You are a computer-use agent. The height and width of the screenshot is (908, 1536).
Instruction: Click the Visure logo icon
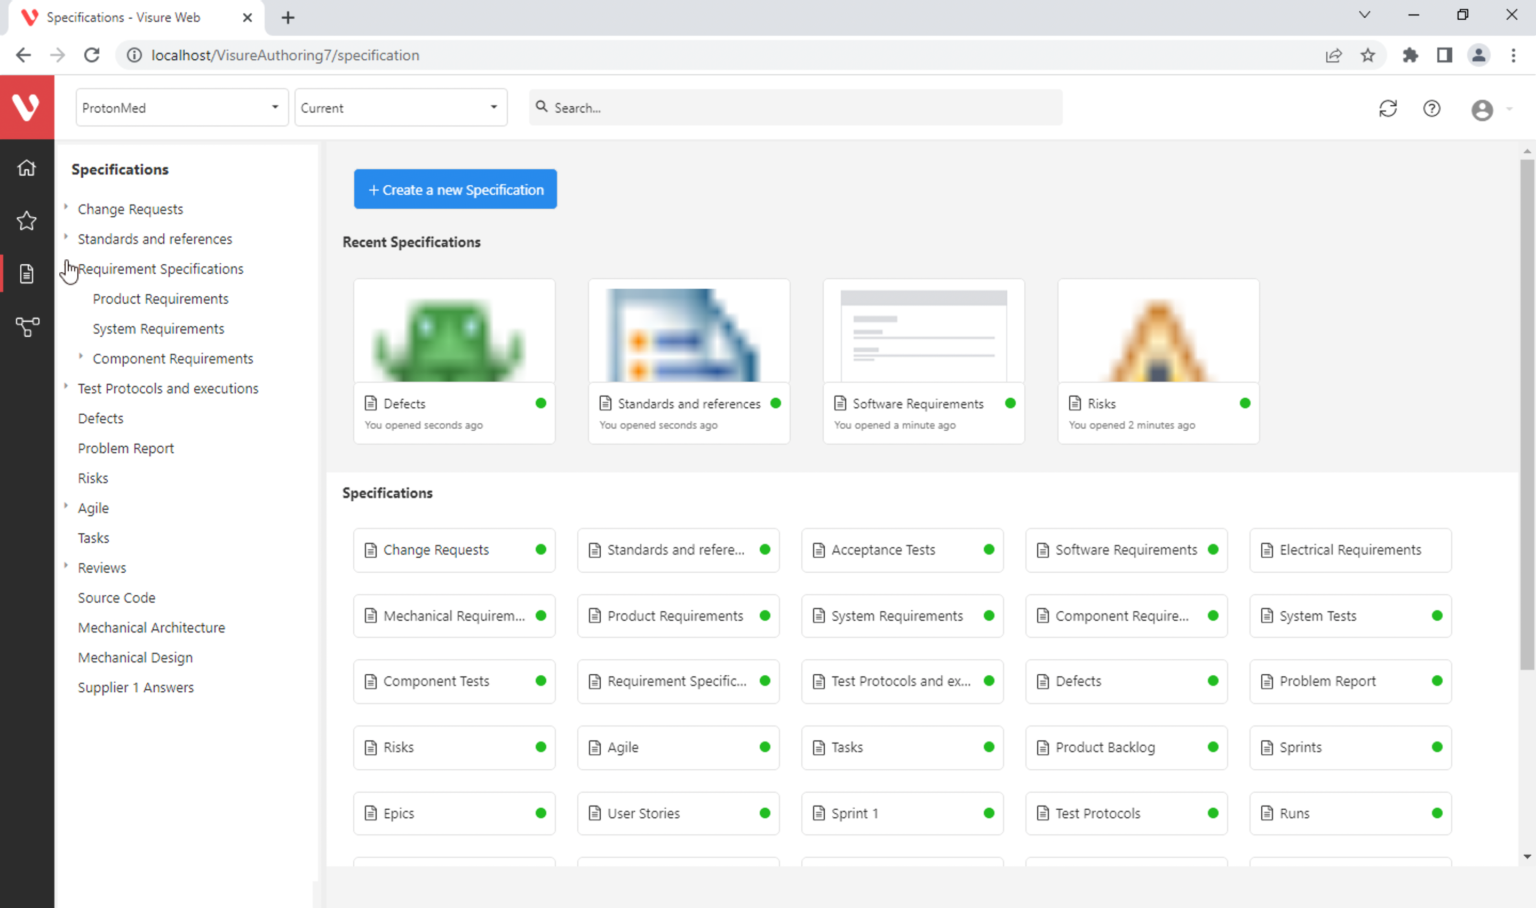pos(27,107)
